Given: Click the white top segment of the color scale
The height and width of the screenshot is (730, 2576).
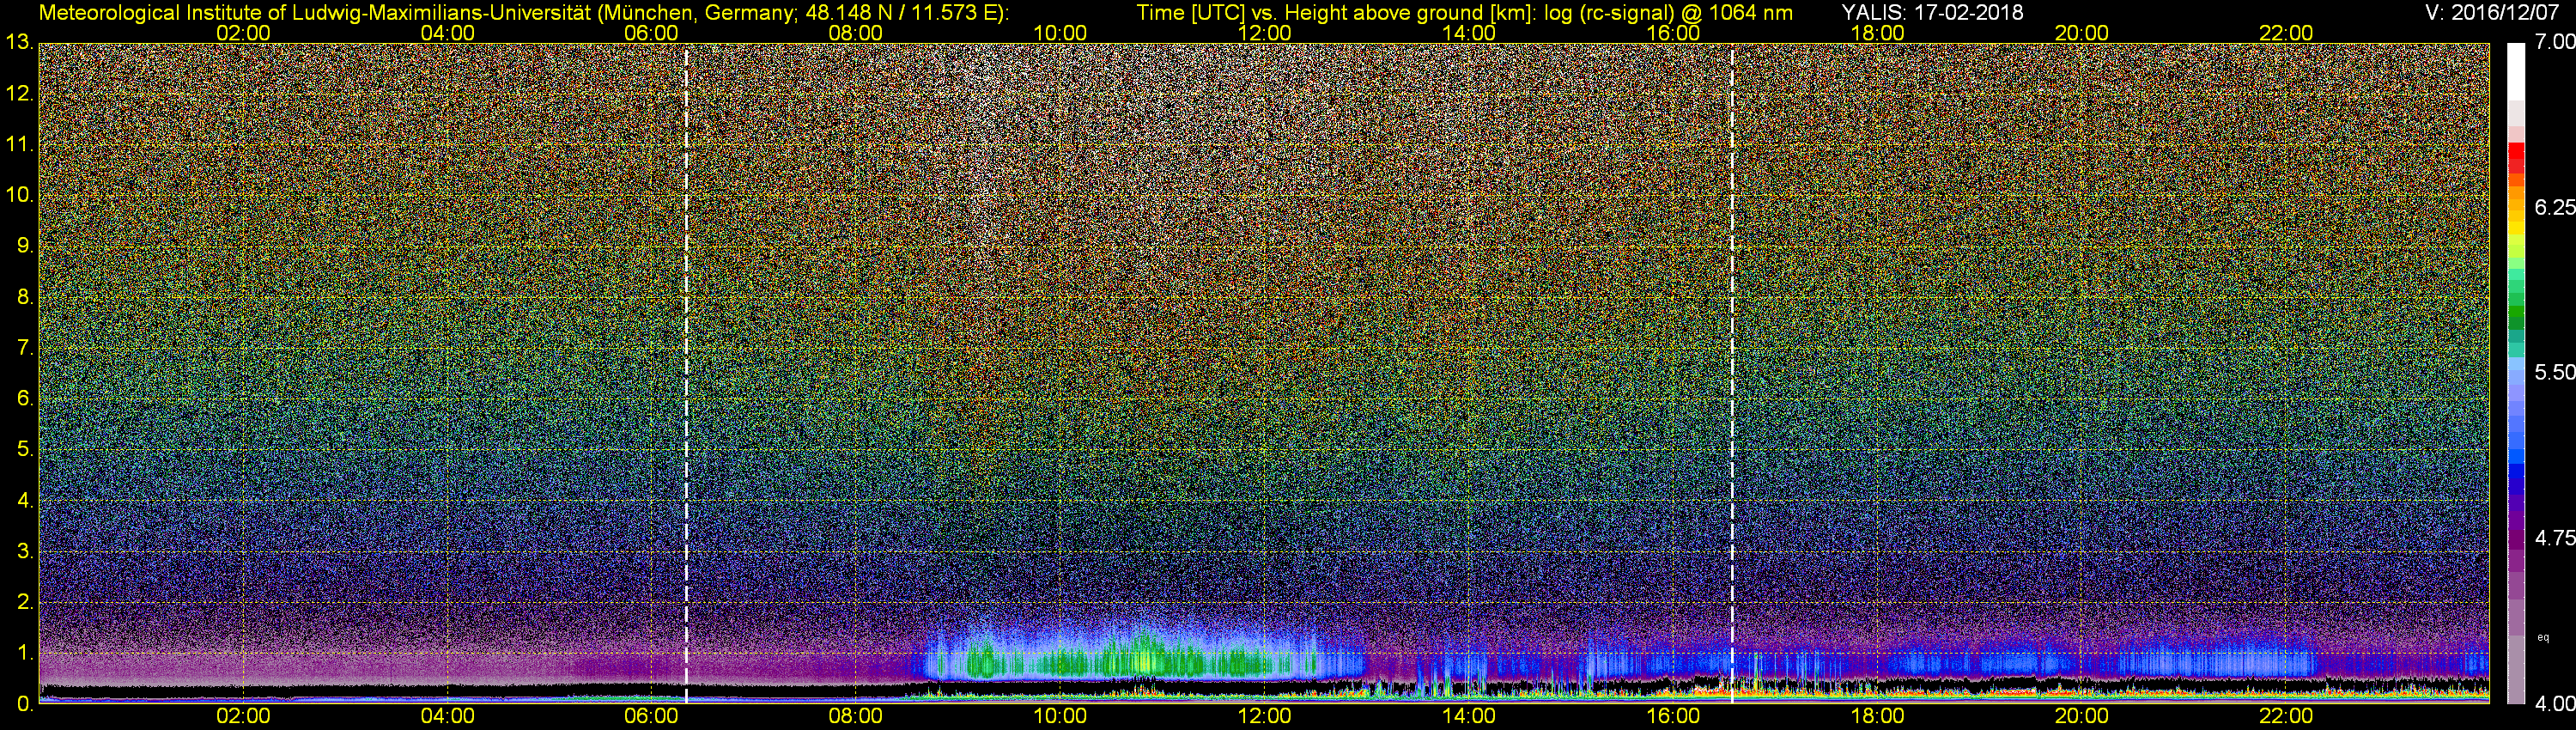Looking at the screenshot, I should click(2516, 71).
